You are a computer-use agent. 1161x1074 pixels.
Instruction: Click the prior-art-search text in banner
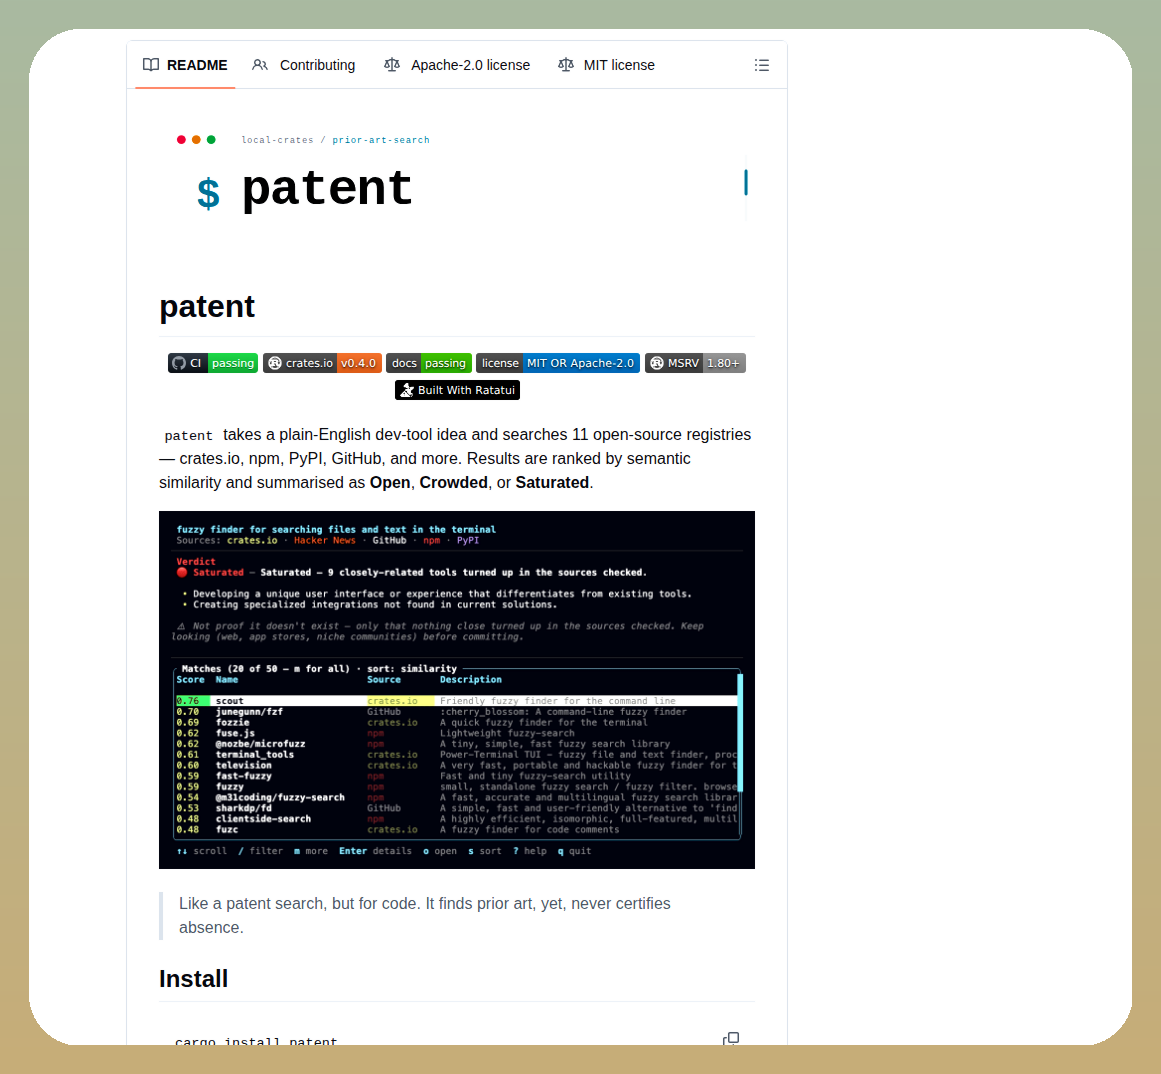coord(381,140)
